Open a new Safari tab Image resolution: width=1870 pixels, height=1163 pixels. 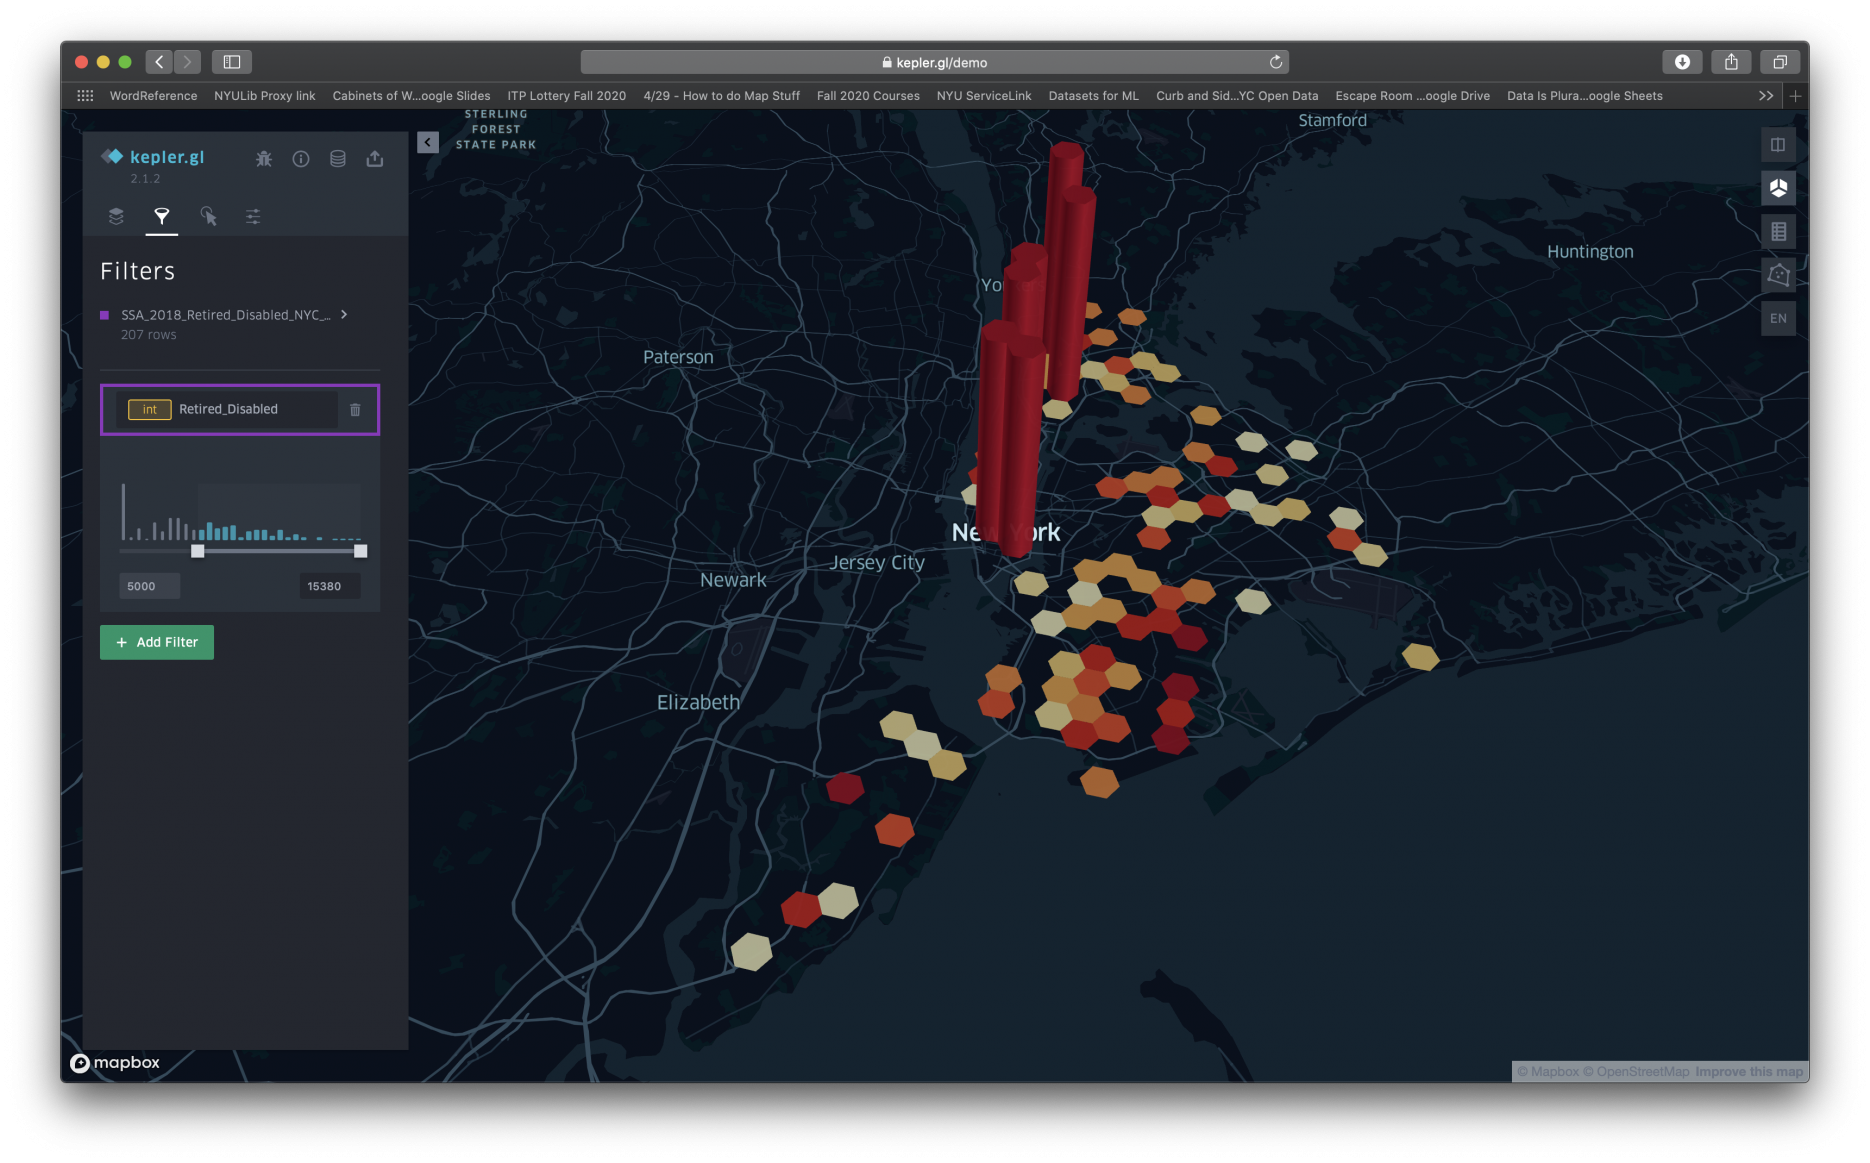[1796, 96]
